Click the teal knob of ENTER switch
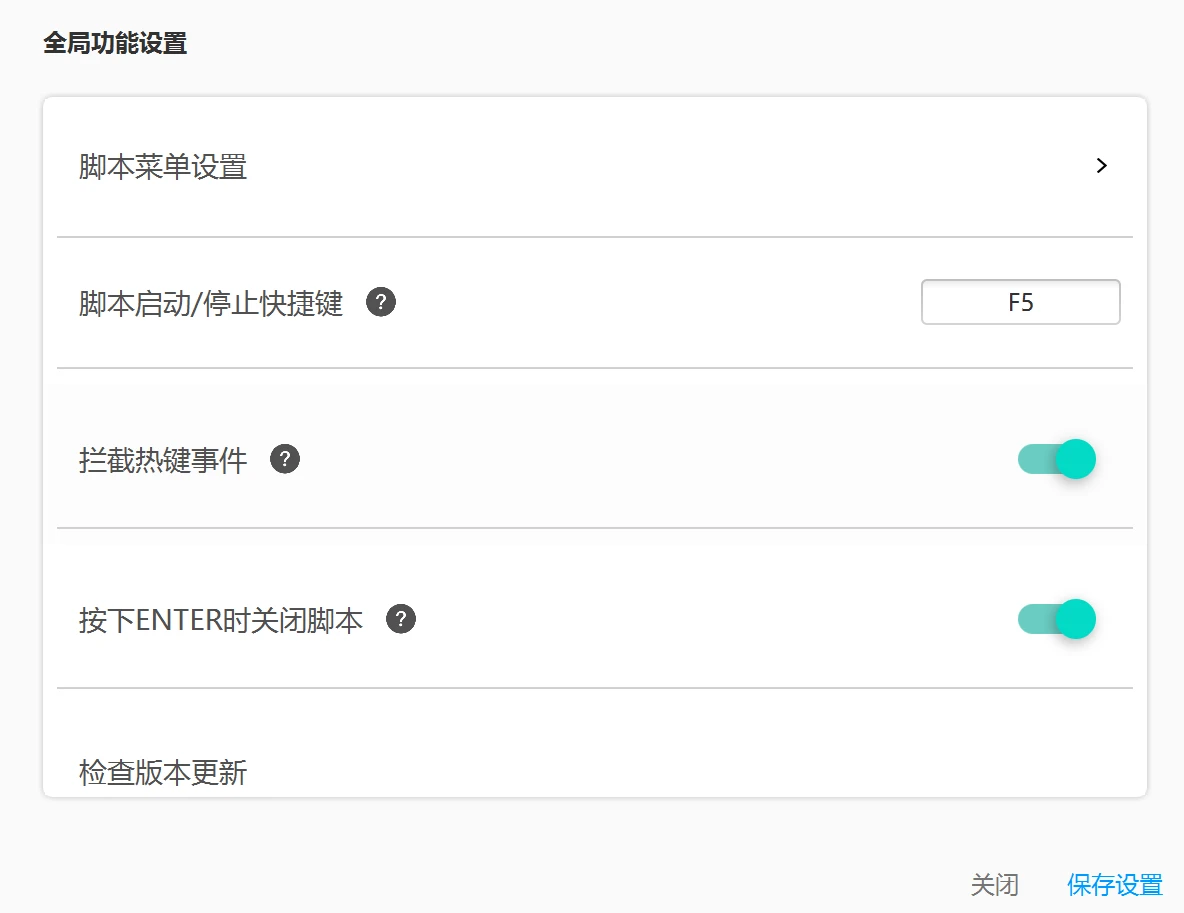This screenshot has width=1184, height=913. click(1075, 619)
